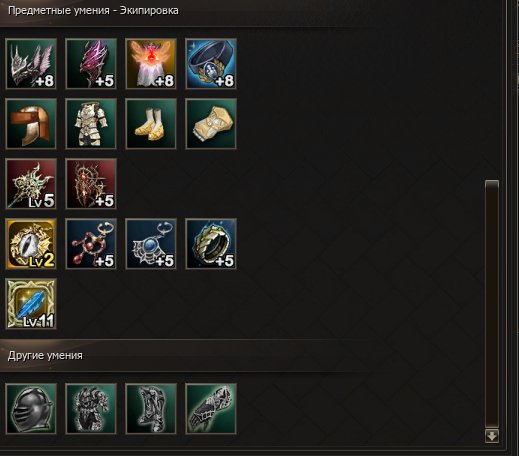Select the dark metal boots icon
The image size is (519, 456).
pyautogui.click(x=151, y=409)
